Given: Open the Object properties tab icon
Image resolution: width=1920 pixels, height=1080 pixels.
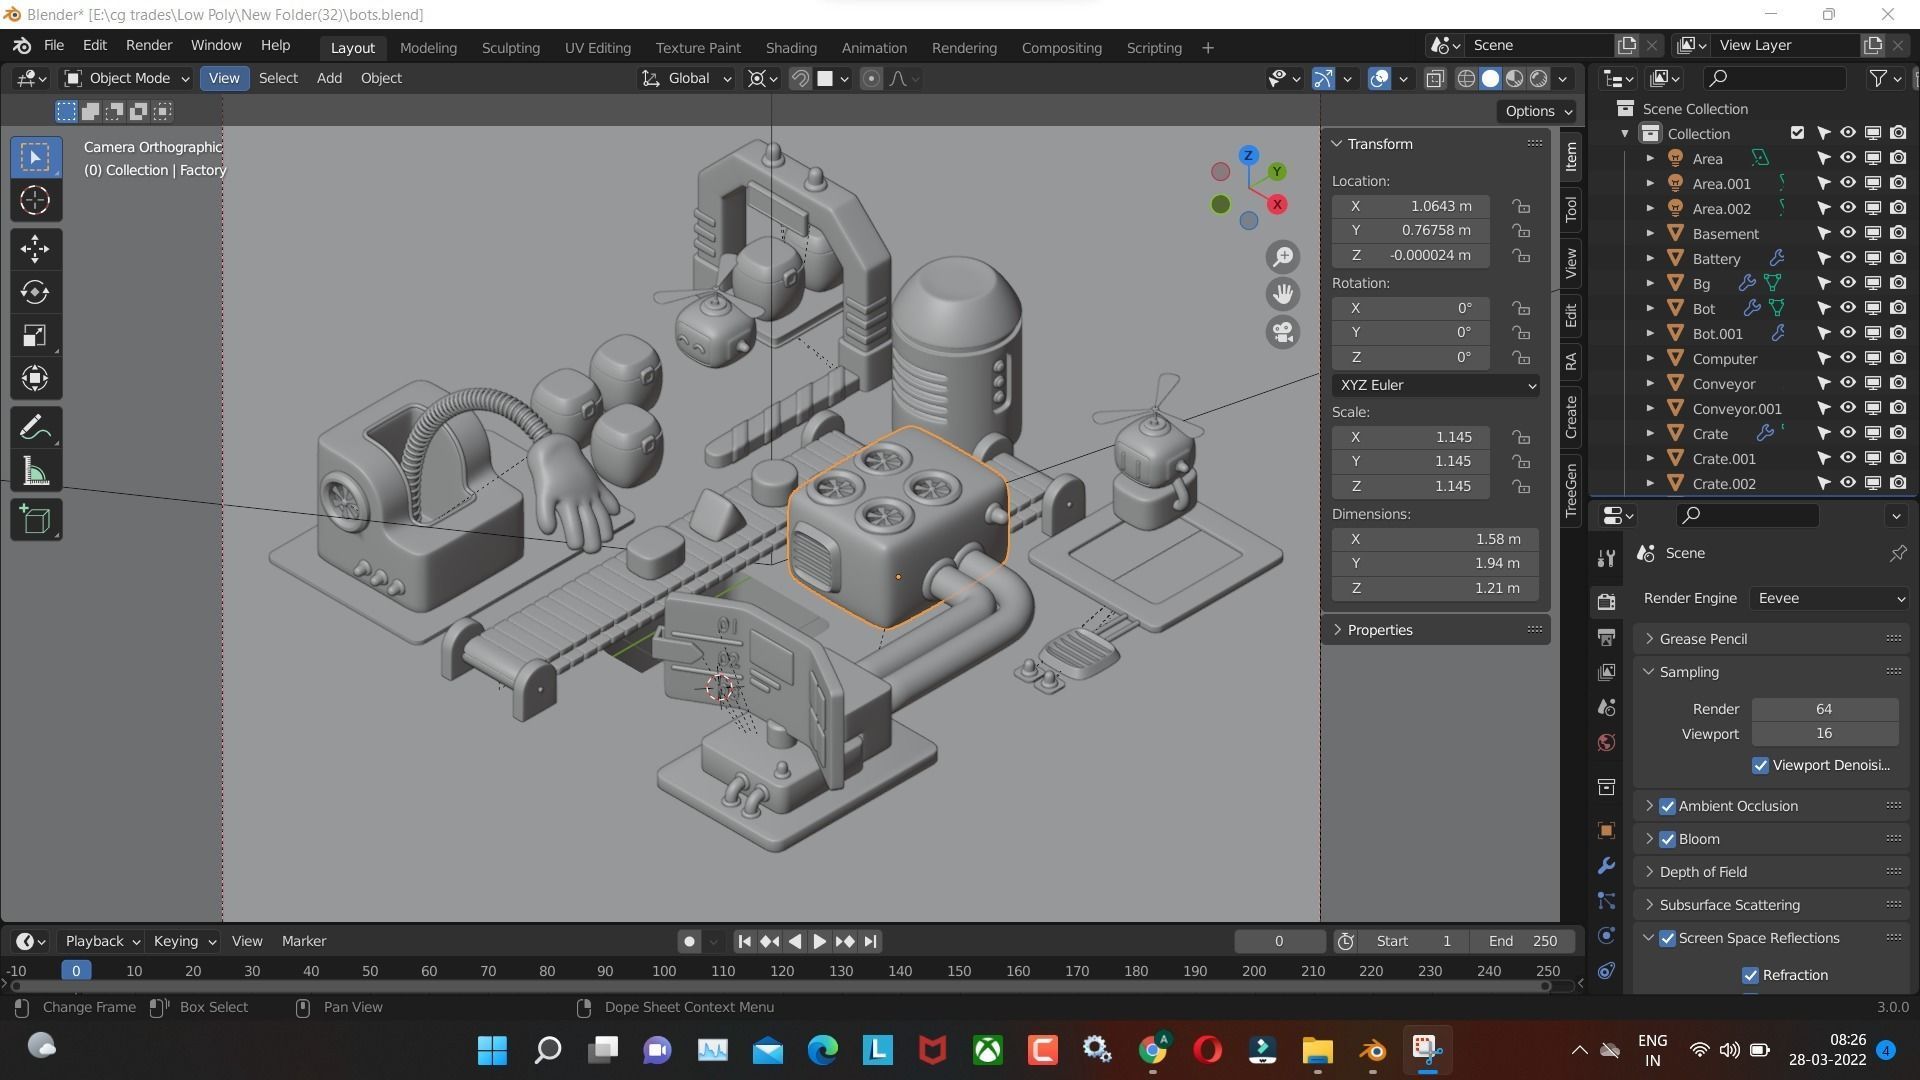Looking at the screenshot, I should click(1606, 831).
